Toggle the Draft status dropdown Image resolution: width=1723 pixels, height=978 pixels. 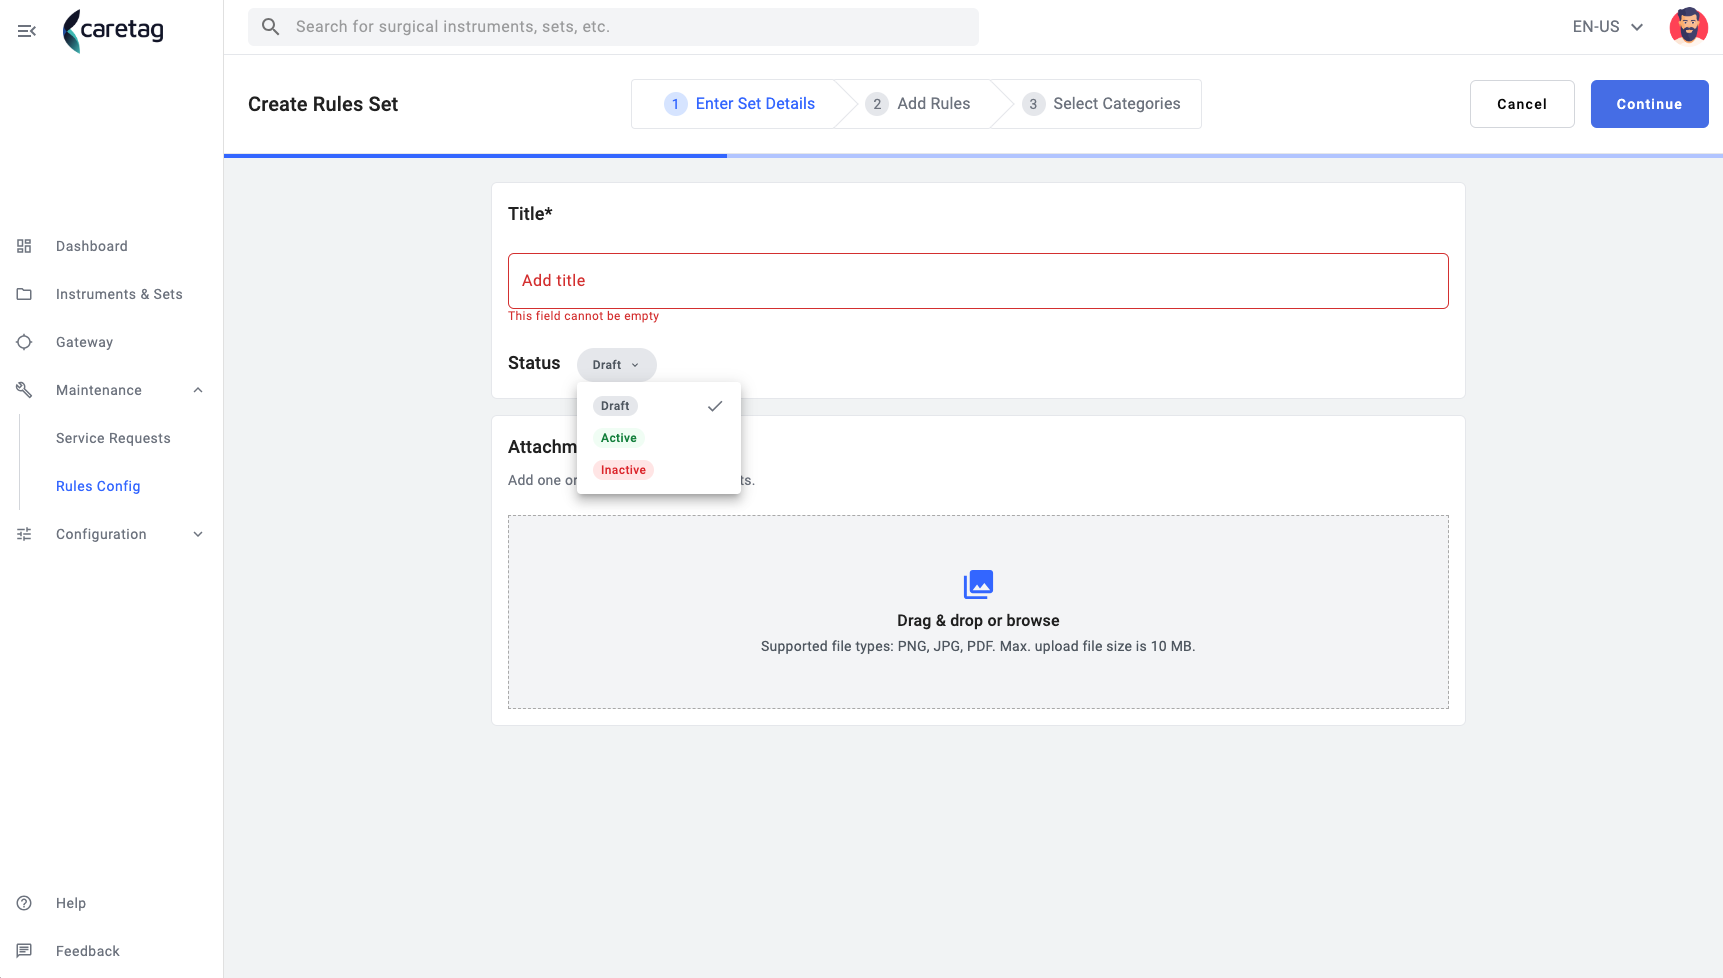point(616,365)
